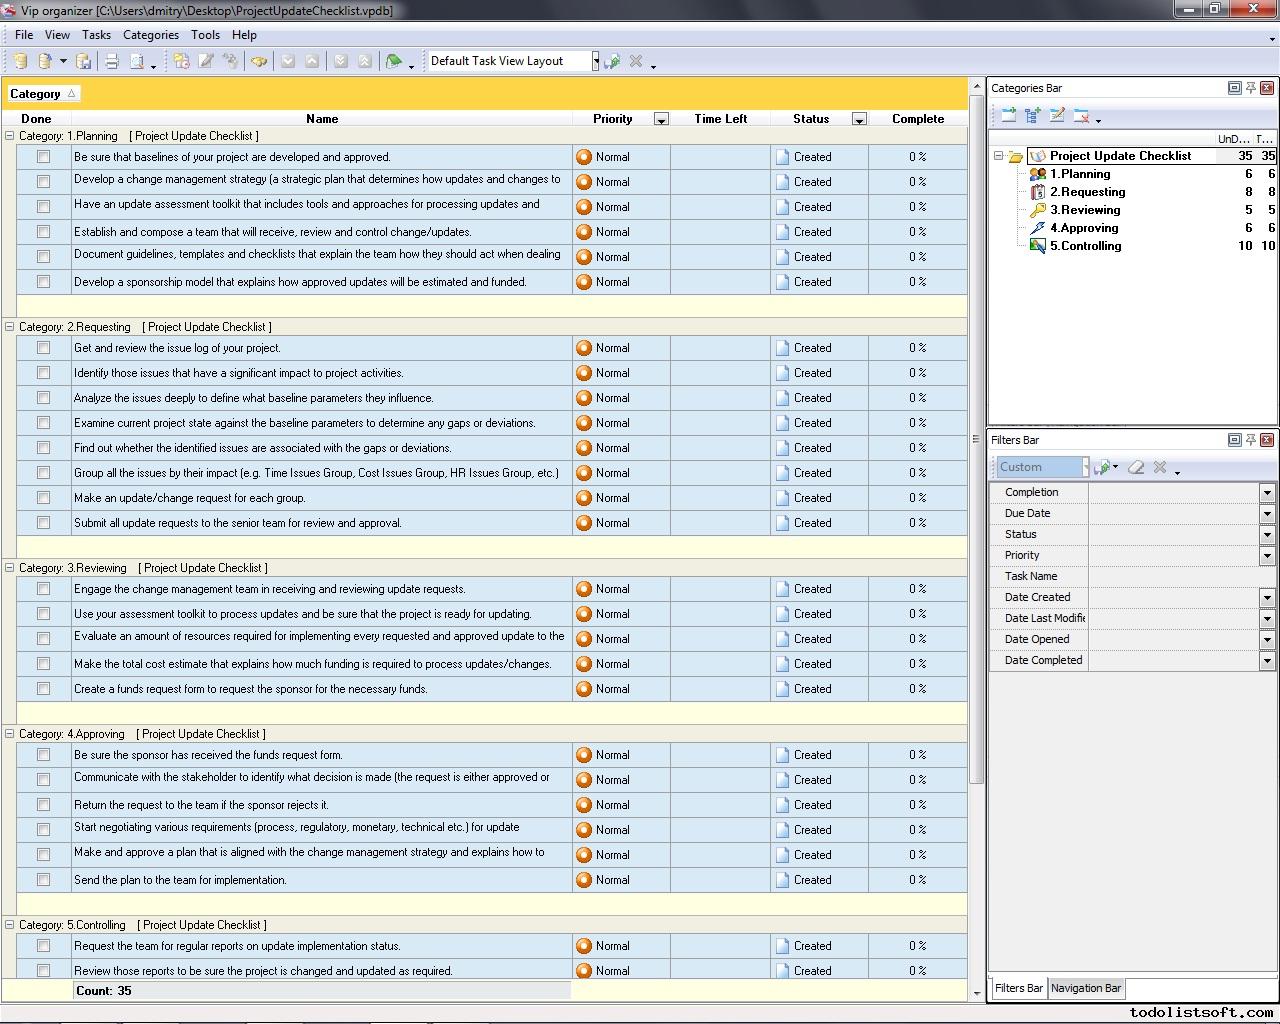Click the printer icon in the main toolbar
The image size is (1280, 1024).
point(112,61)
